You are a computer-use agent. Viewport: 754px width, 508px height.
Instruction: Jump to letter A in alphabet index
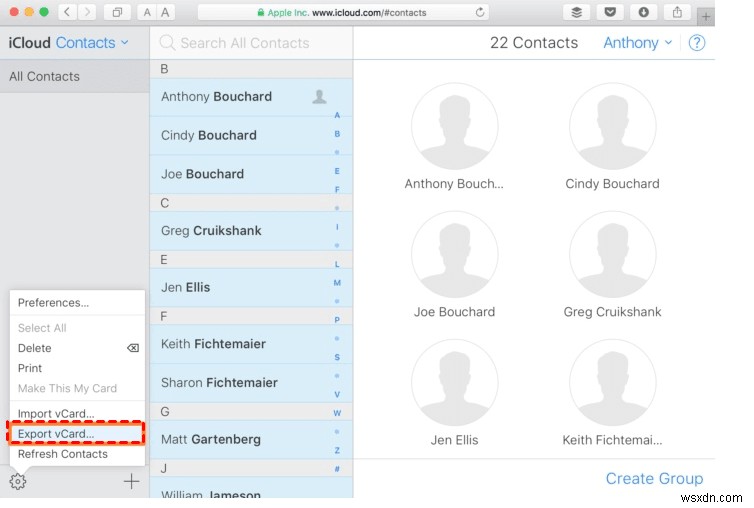[x=337, y=115]
